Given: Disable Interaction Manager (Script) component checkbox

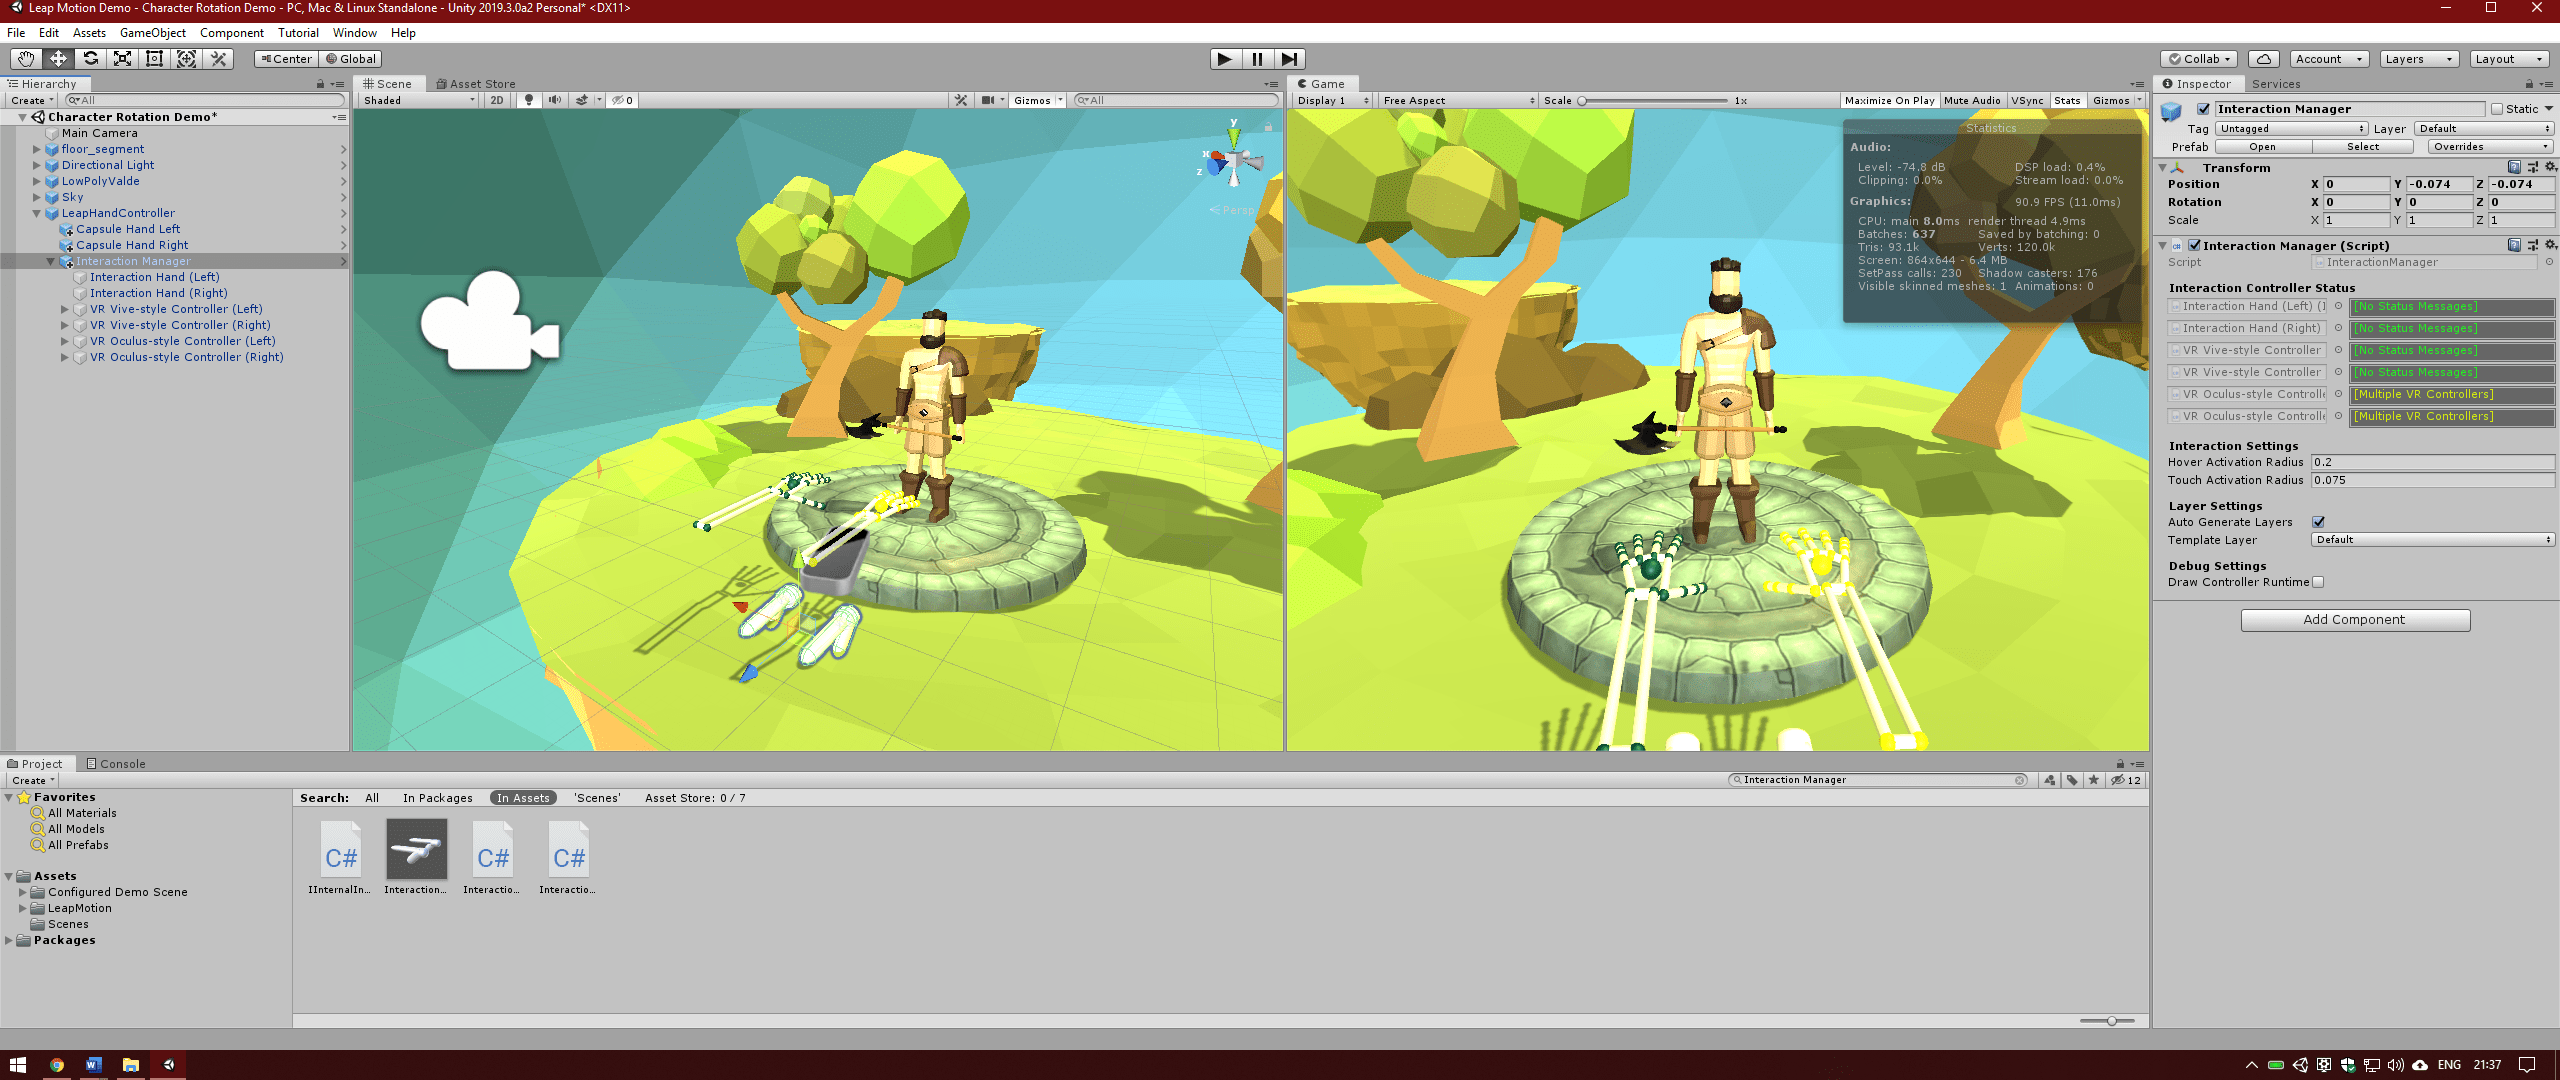Looking at the screenshot, I should 2194,245.
